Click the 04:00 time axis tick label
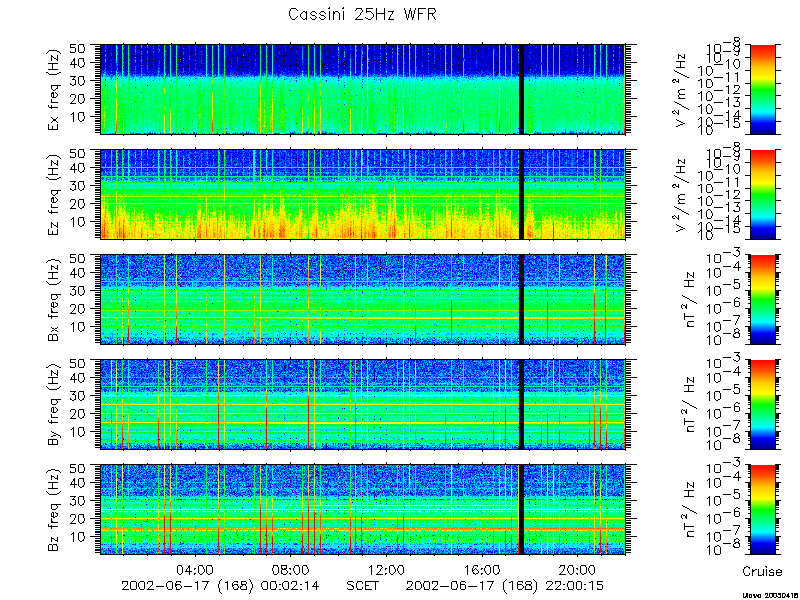Screen dimensions: 800x600 click(x=195, y=569)
